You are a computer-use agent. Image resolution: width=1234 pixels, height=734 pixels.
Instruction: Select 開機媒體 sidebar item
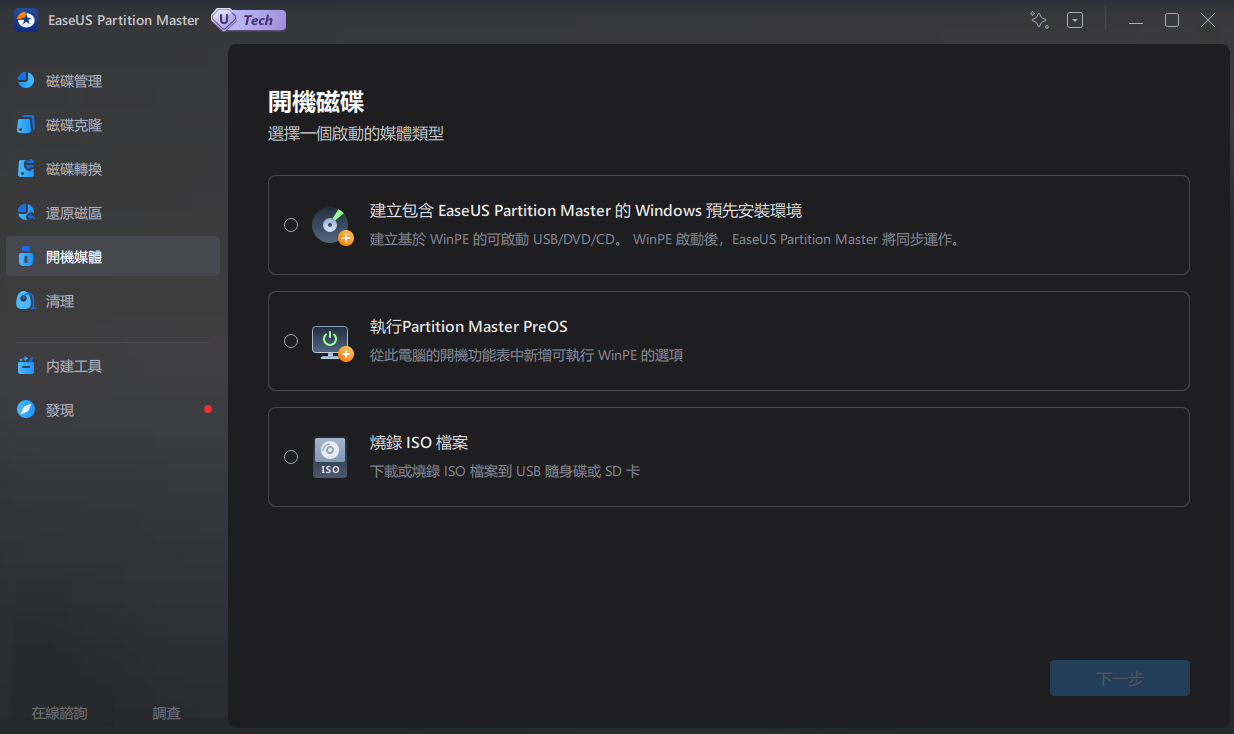click(x=113, y=256)
